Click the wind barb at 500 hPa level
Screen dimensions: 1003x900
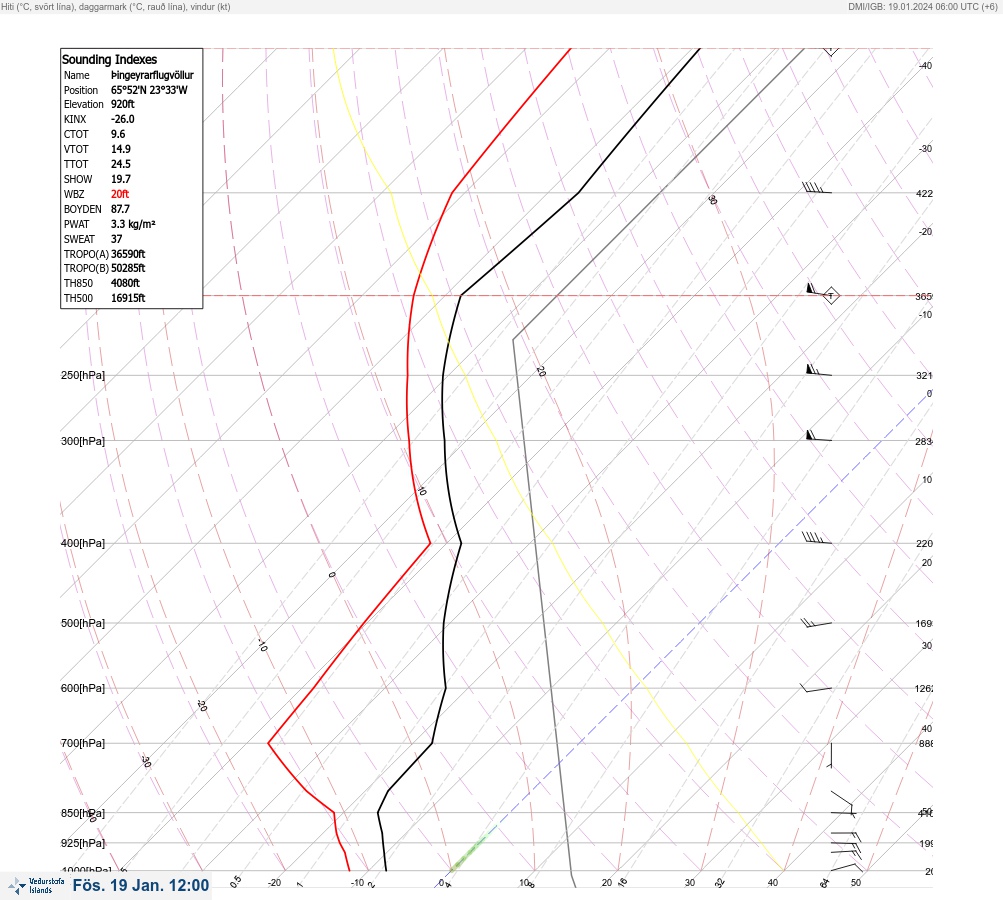pyautogui.click(x=816, y=622)
